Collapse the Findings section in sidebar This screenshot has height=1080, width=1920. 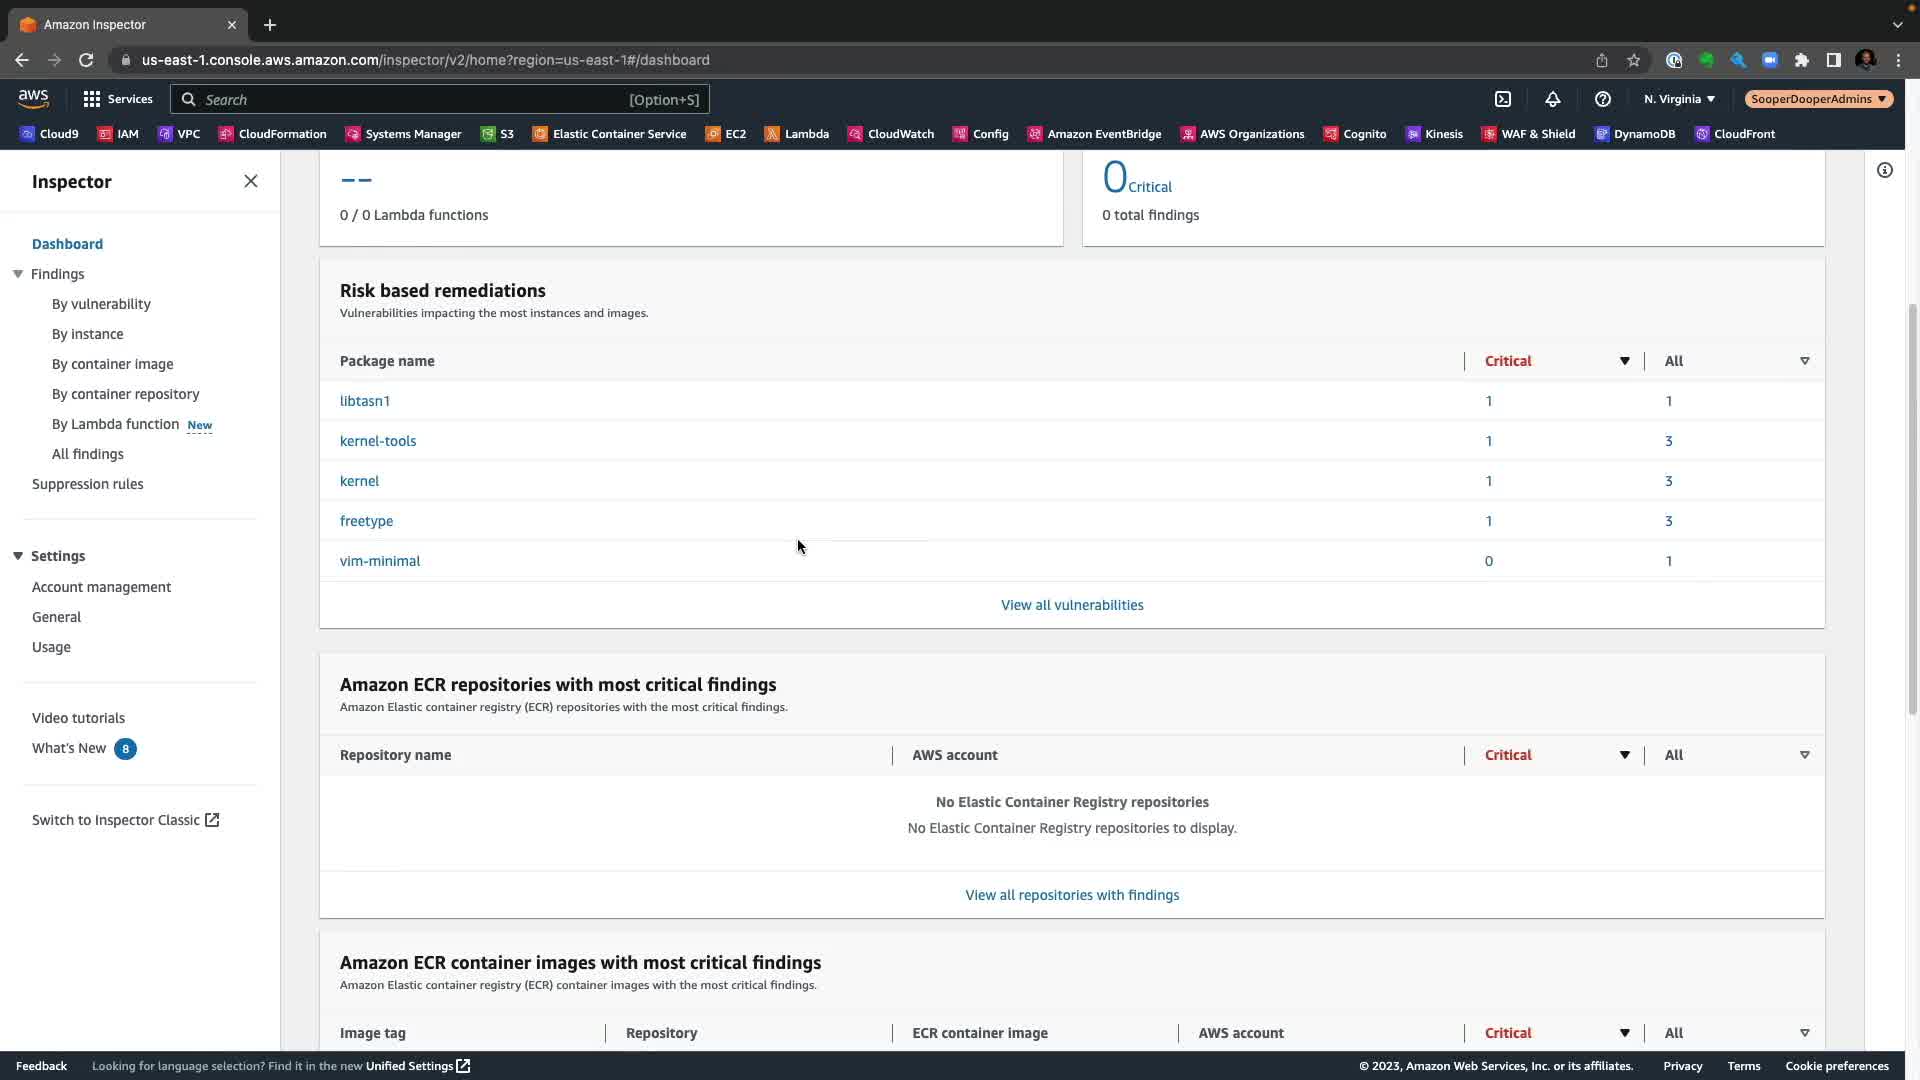click(x=18, y=274)
